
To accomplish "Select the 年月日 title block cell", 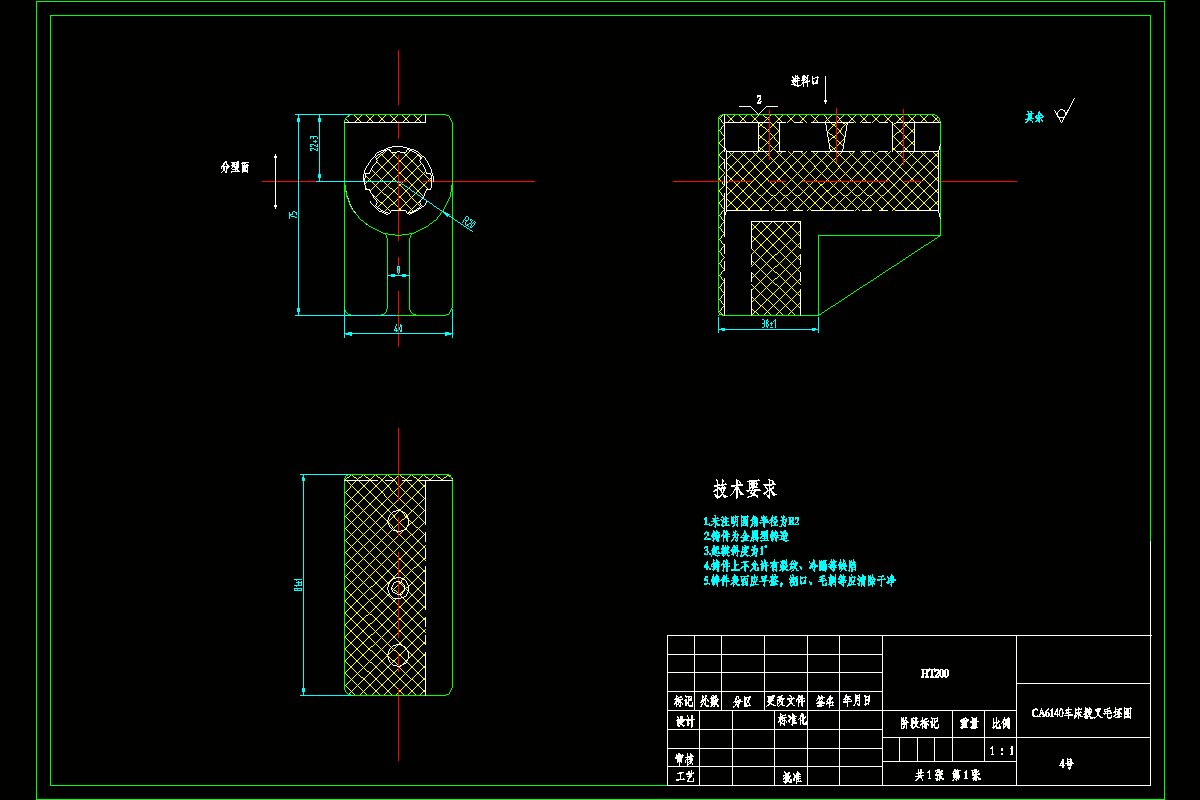I will click(862, 701).
